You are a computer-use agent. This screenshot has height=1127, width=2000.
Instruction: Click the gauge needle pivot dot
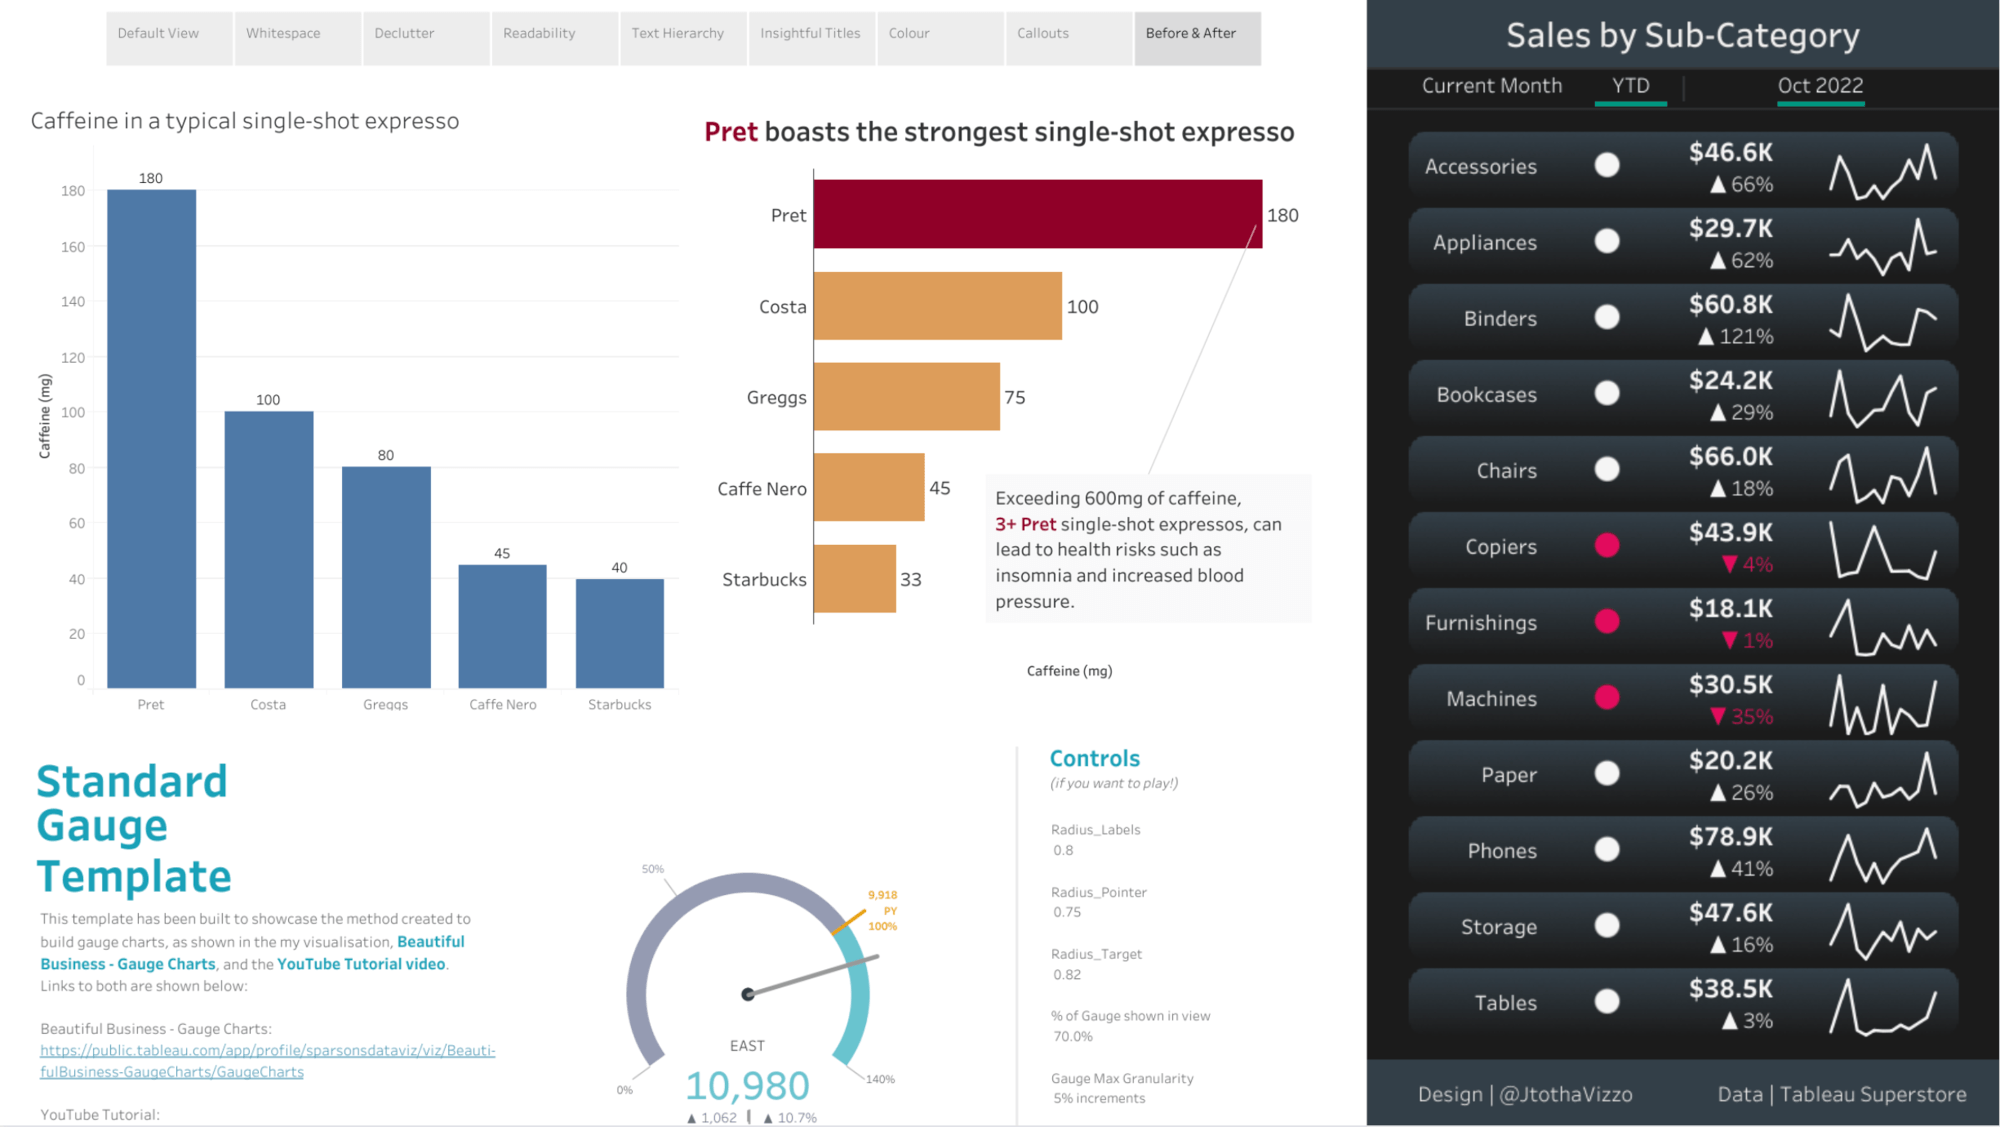(747, 994)
